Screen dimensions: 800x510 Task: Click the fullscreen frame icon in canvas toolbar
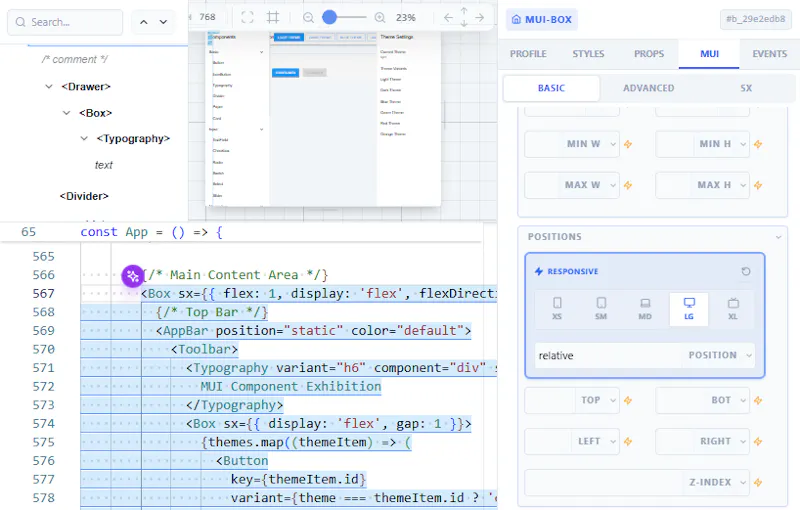(x=247, y=17)
